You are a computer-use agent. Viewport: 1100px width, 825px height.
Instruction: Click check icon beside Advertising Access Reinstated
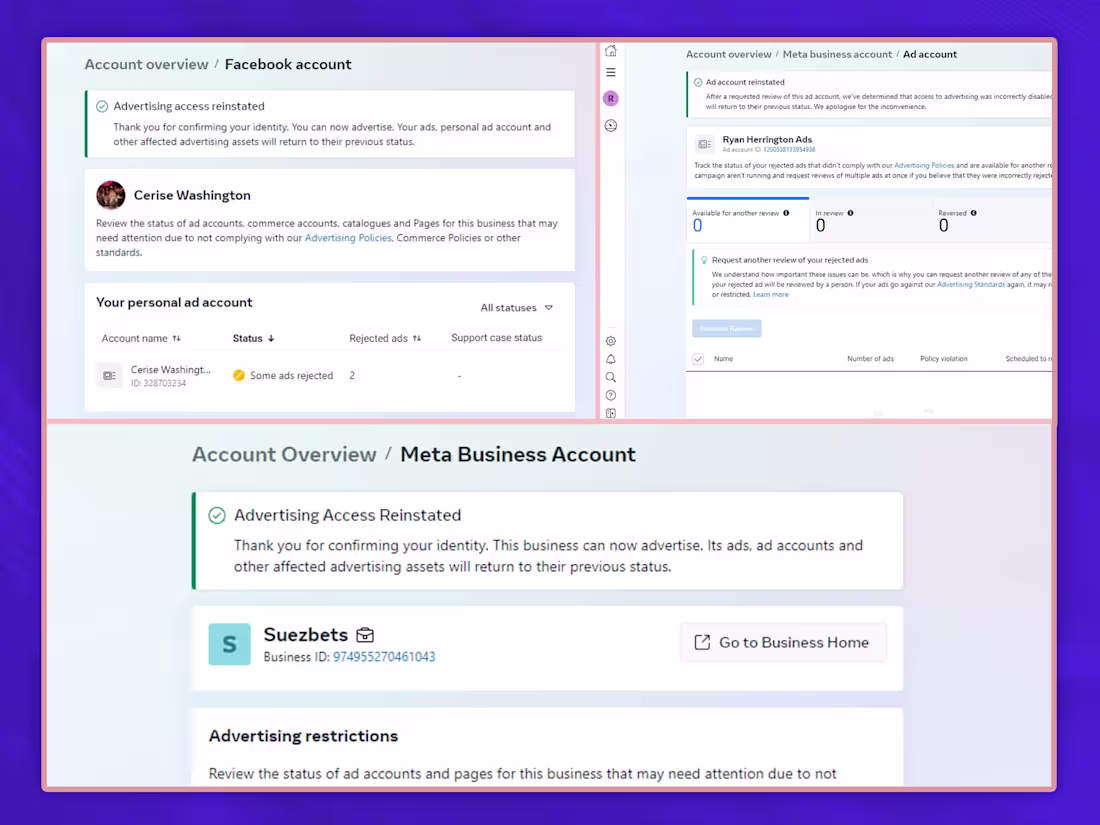[x=217, y=516]
